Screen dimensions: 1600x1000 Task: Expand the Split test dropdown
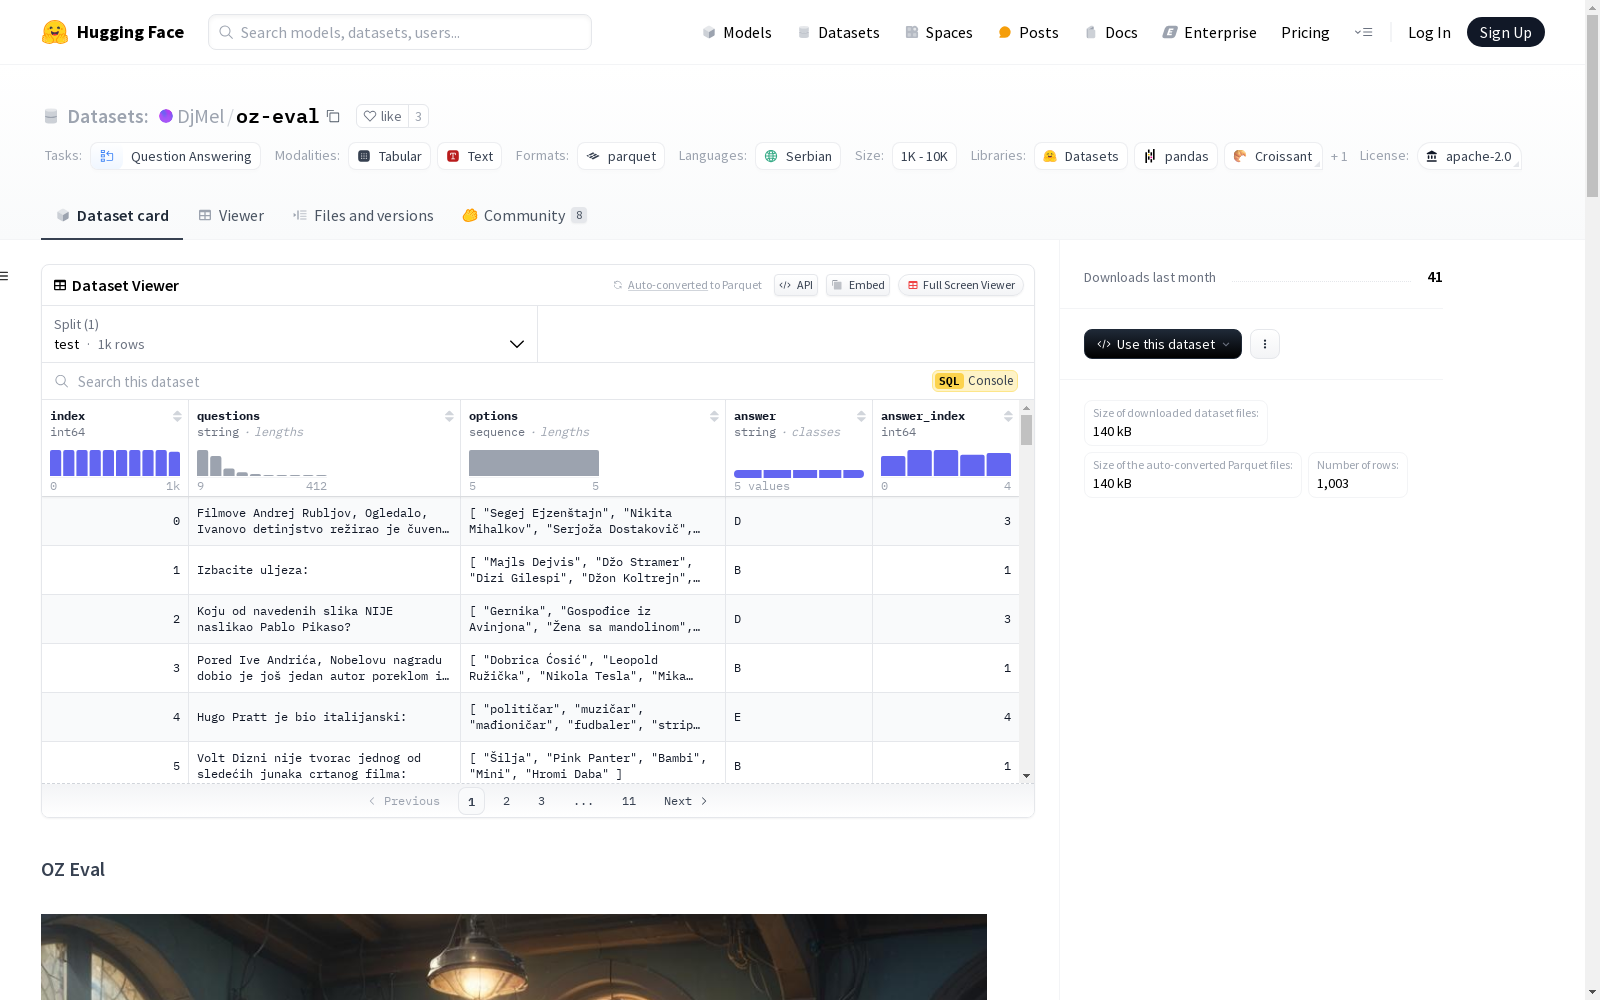point(289,334)
